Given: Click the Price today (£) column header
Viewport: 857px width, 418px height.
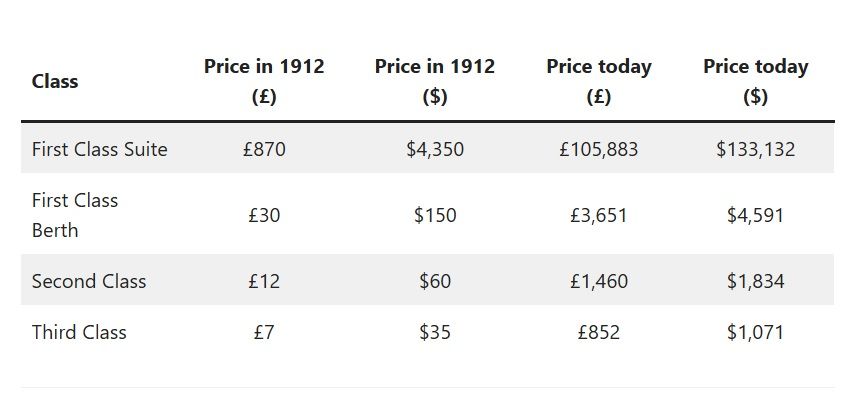Looking at the screenshot, I should (x=599, y=82).
